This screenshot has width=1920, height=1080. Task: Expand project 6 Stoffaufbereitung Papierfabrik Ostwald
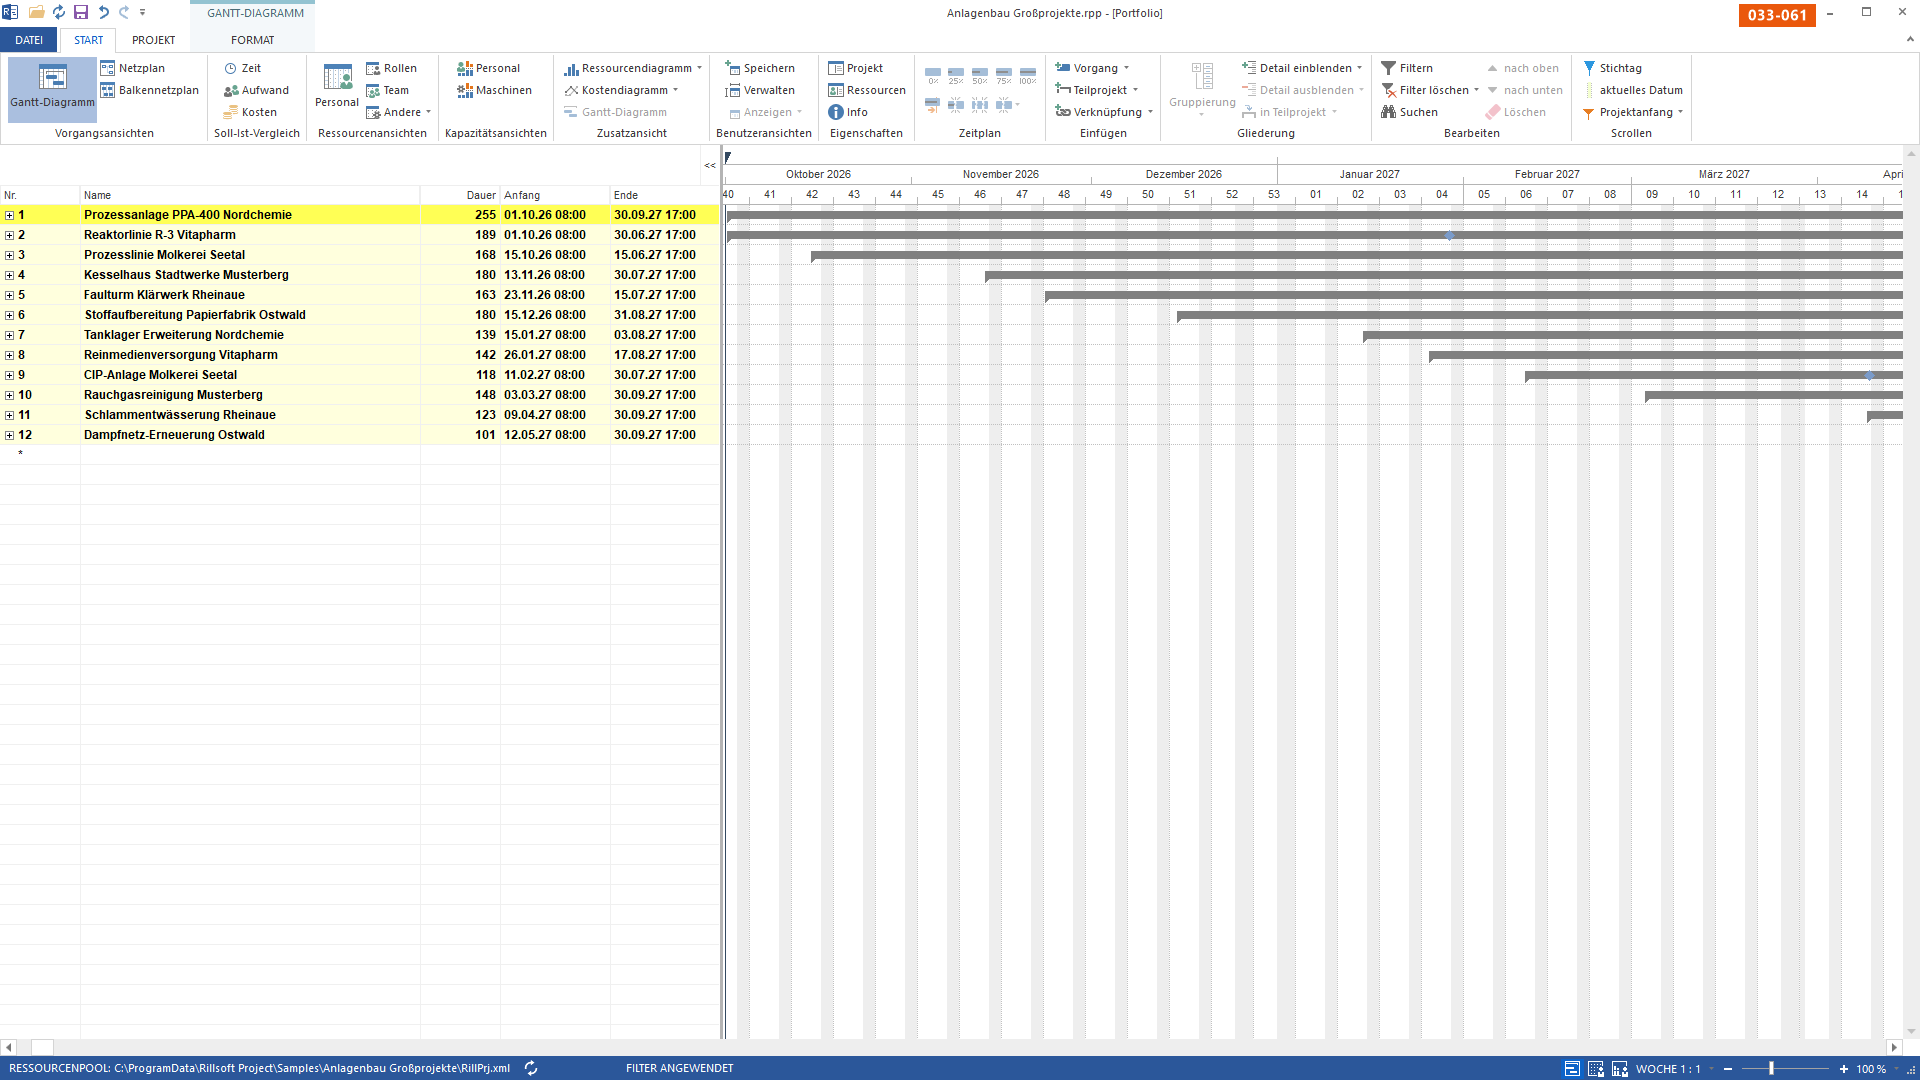click(9, 315)
